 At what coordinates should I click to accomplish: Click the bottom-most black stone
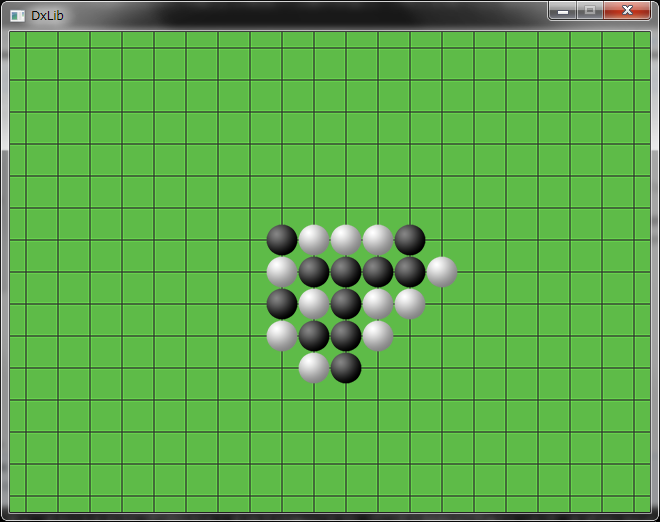coord(346,368)
